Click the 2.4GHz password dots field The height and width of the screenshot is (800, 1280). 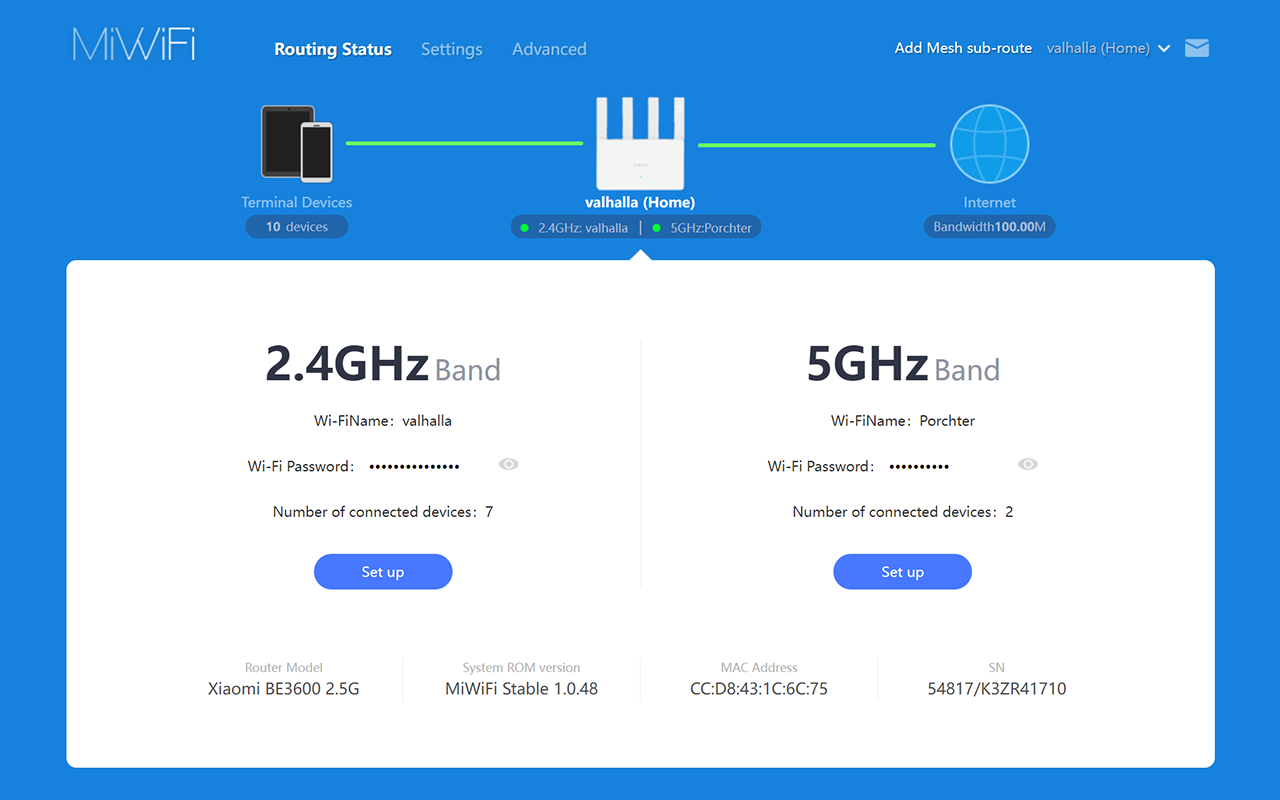tap(414, 466)
